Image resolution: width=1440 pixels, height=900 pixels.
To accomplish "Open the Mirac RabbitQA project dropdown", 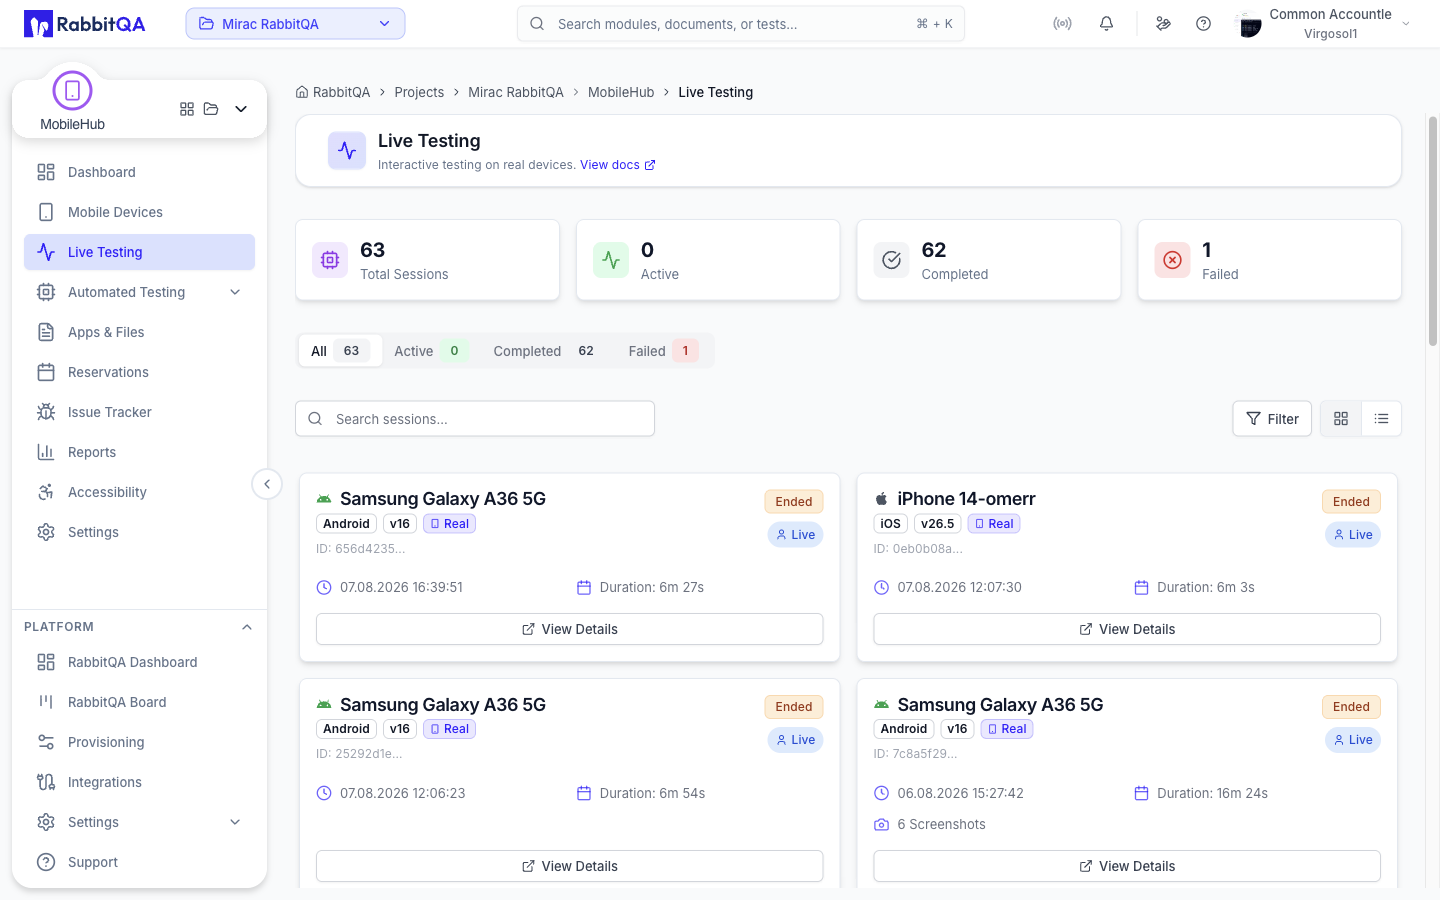I will [295, 24].
